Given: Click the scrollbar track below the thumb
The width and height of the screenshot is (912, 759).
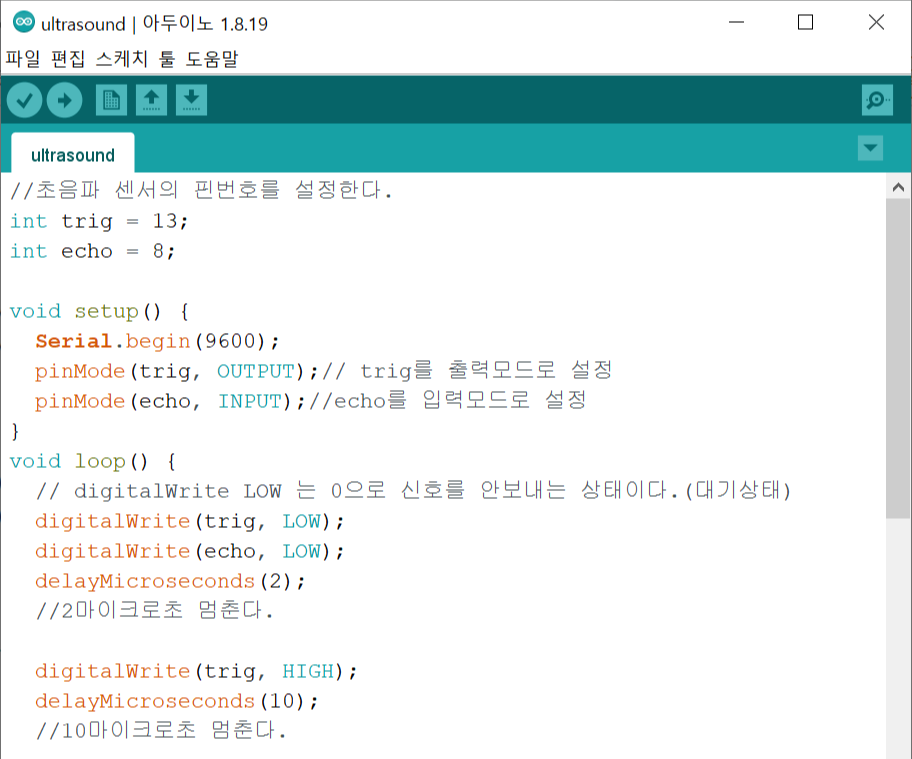Looking at the screenshot, I should 898,637.
